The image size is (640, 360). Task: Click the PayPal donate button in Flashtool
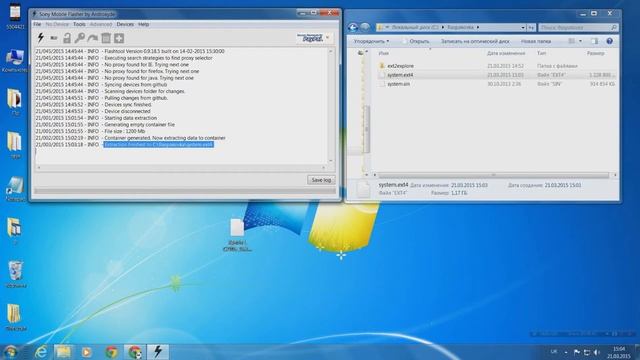click(310, 38)
